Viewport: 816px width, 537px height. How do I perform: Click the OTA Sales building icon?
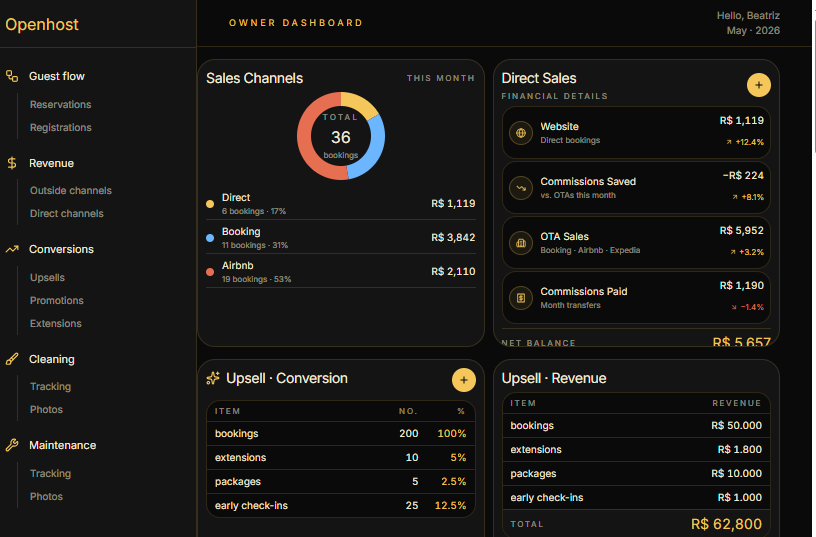pos(521,243)
